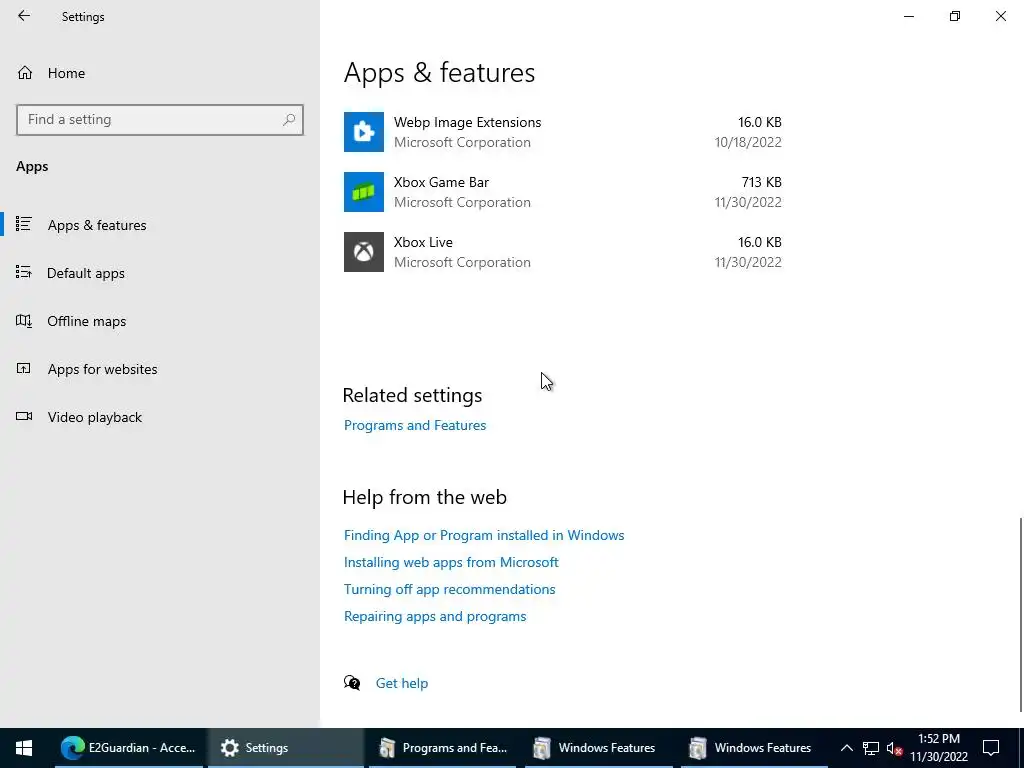Switch to the first Windows Features taskbar window
The height and width of the screenshot is (768, 1024).
599,748
